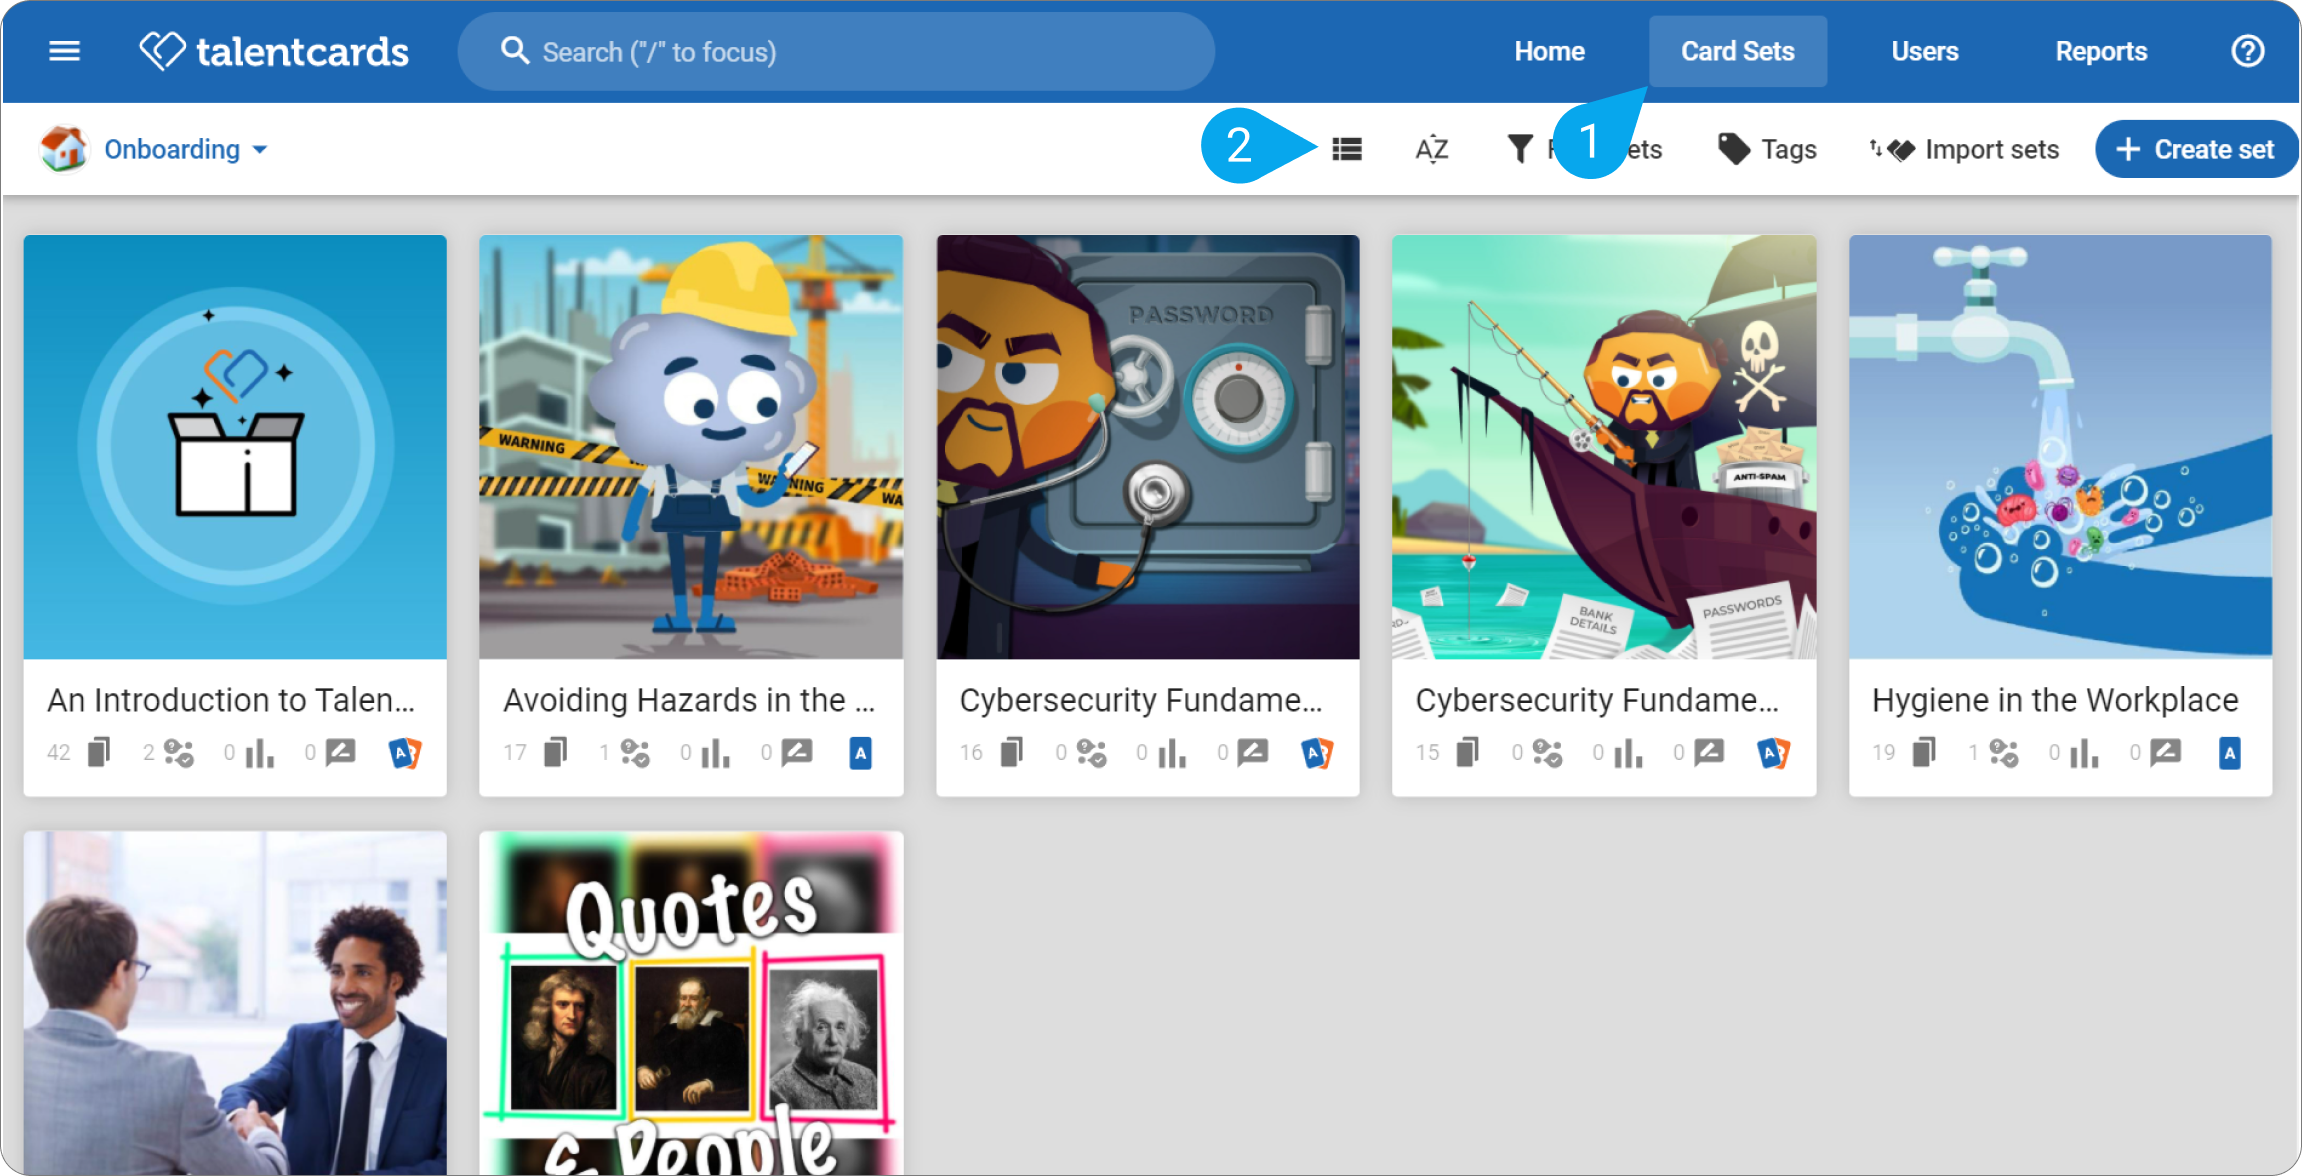
Task: Click the Import sets button
Action: [x=1964, y=149]
